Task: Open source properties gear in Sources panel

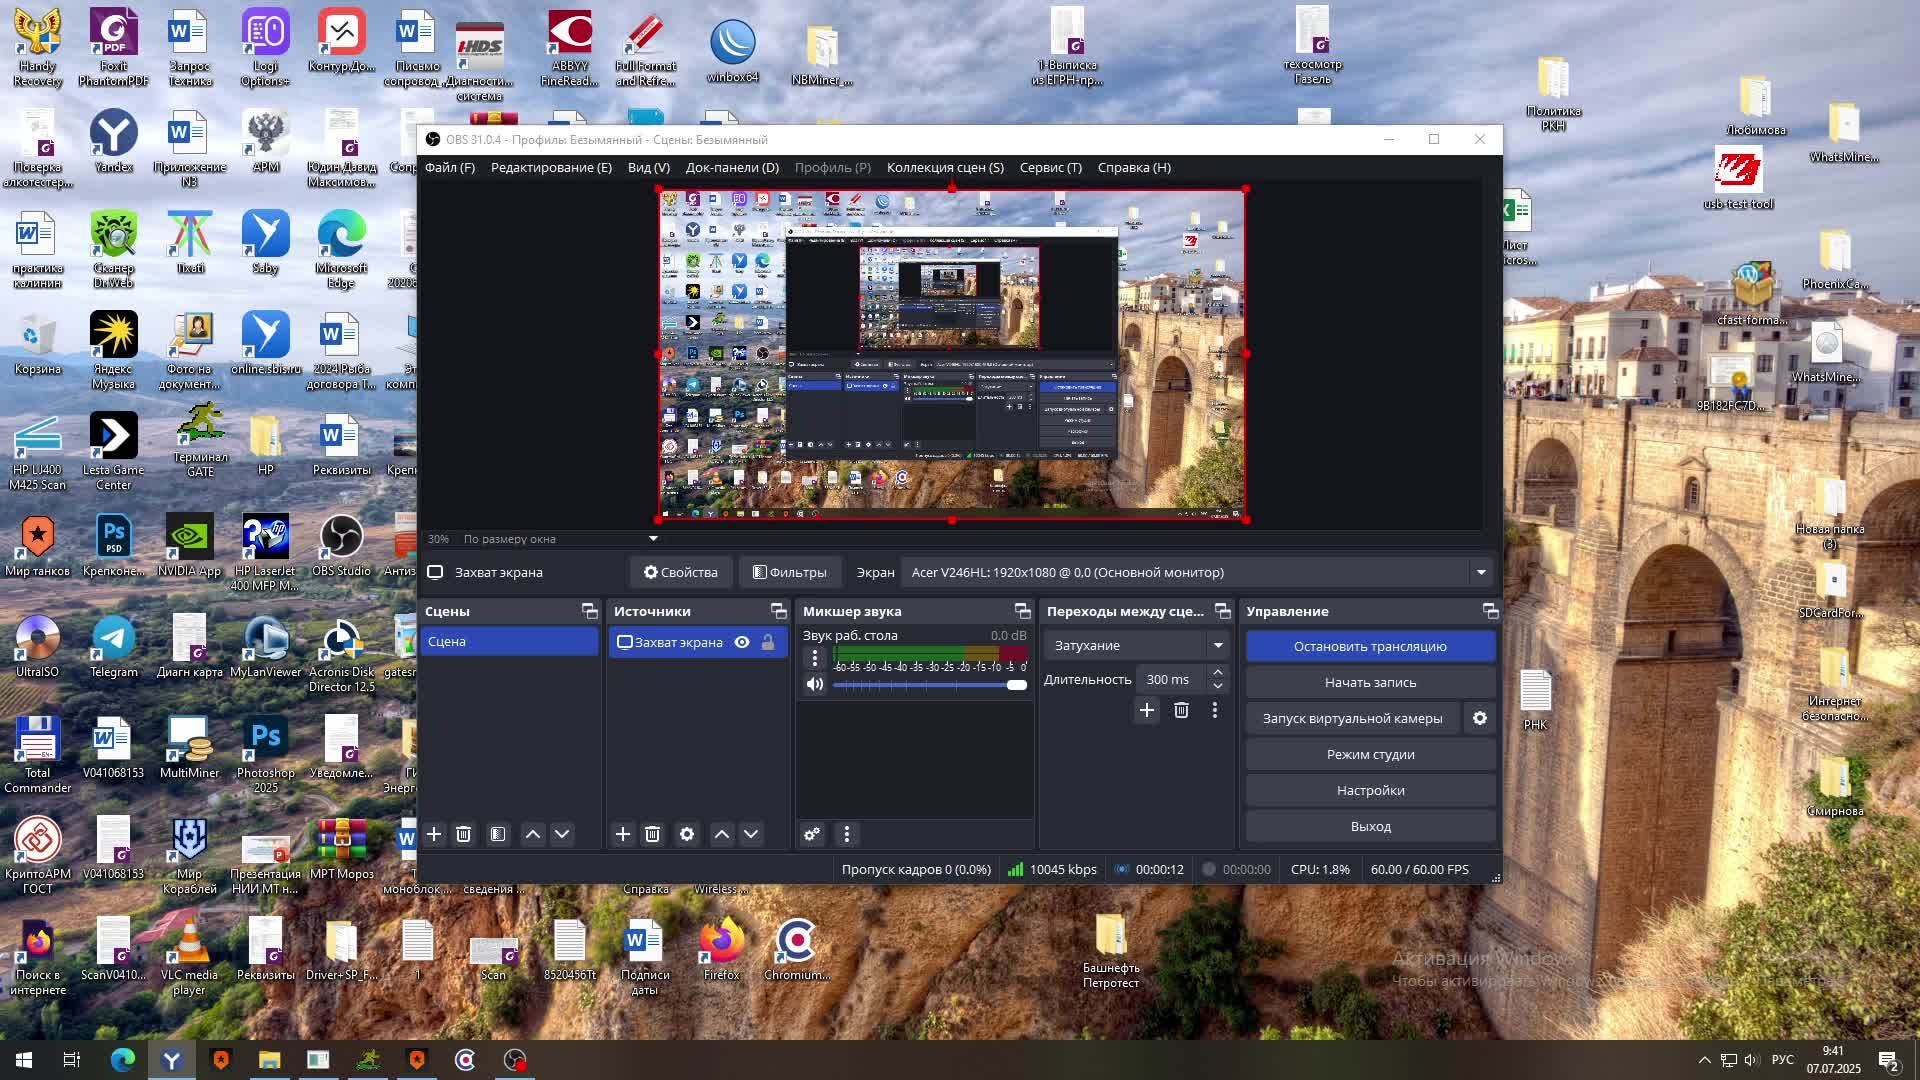Action: click(687, 834)
